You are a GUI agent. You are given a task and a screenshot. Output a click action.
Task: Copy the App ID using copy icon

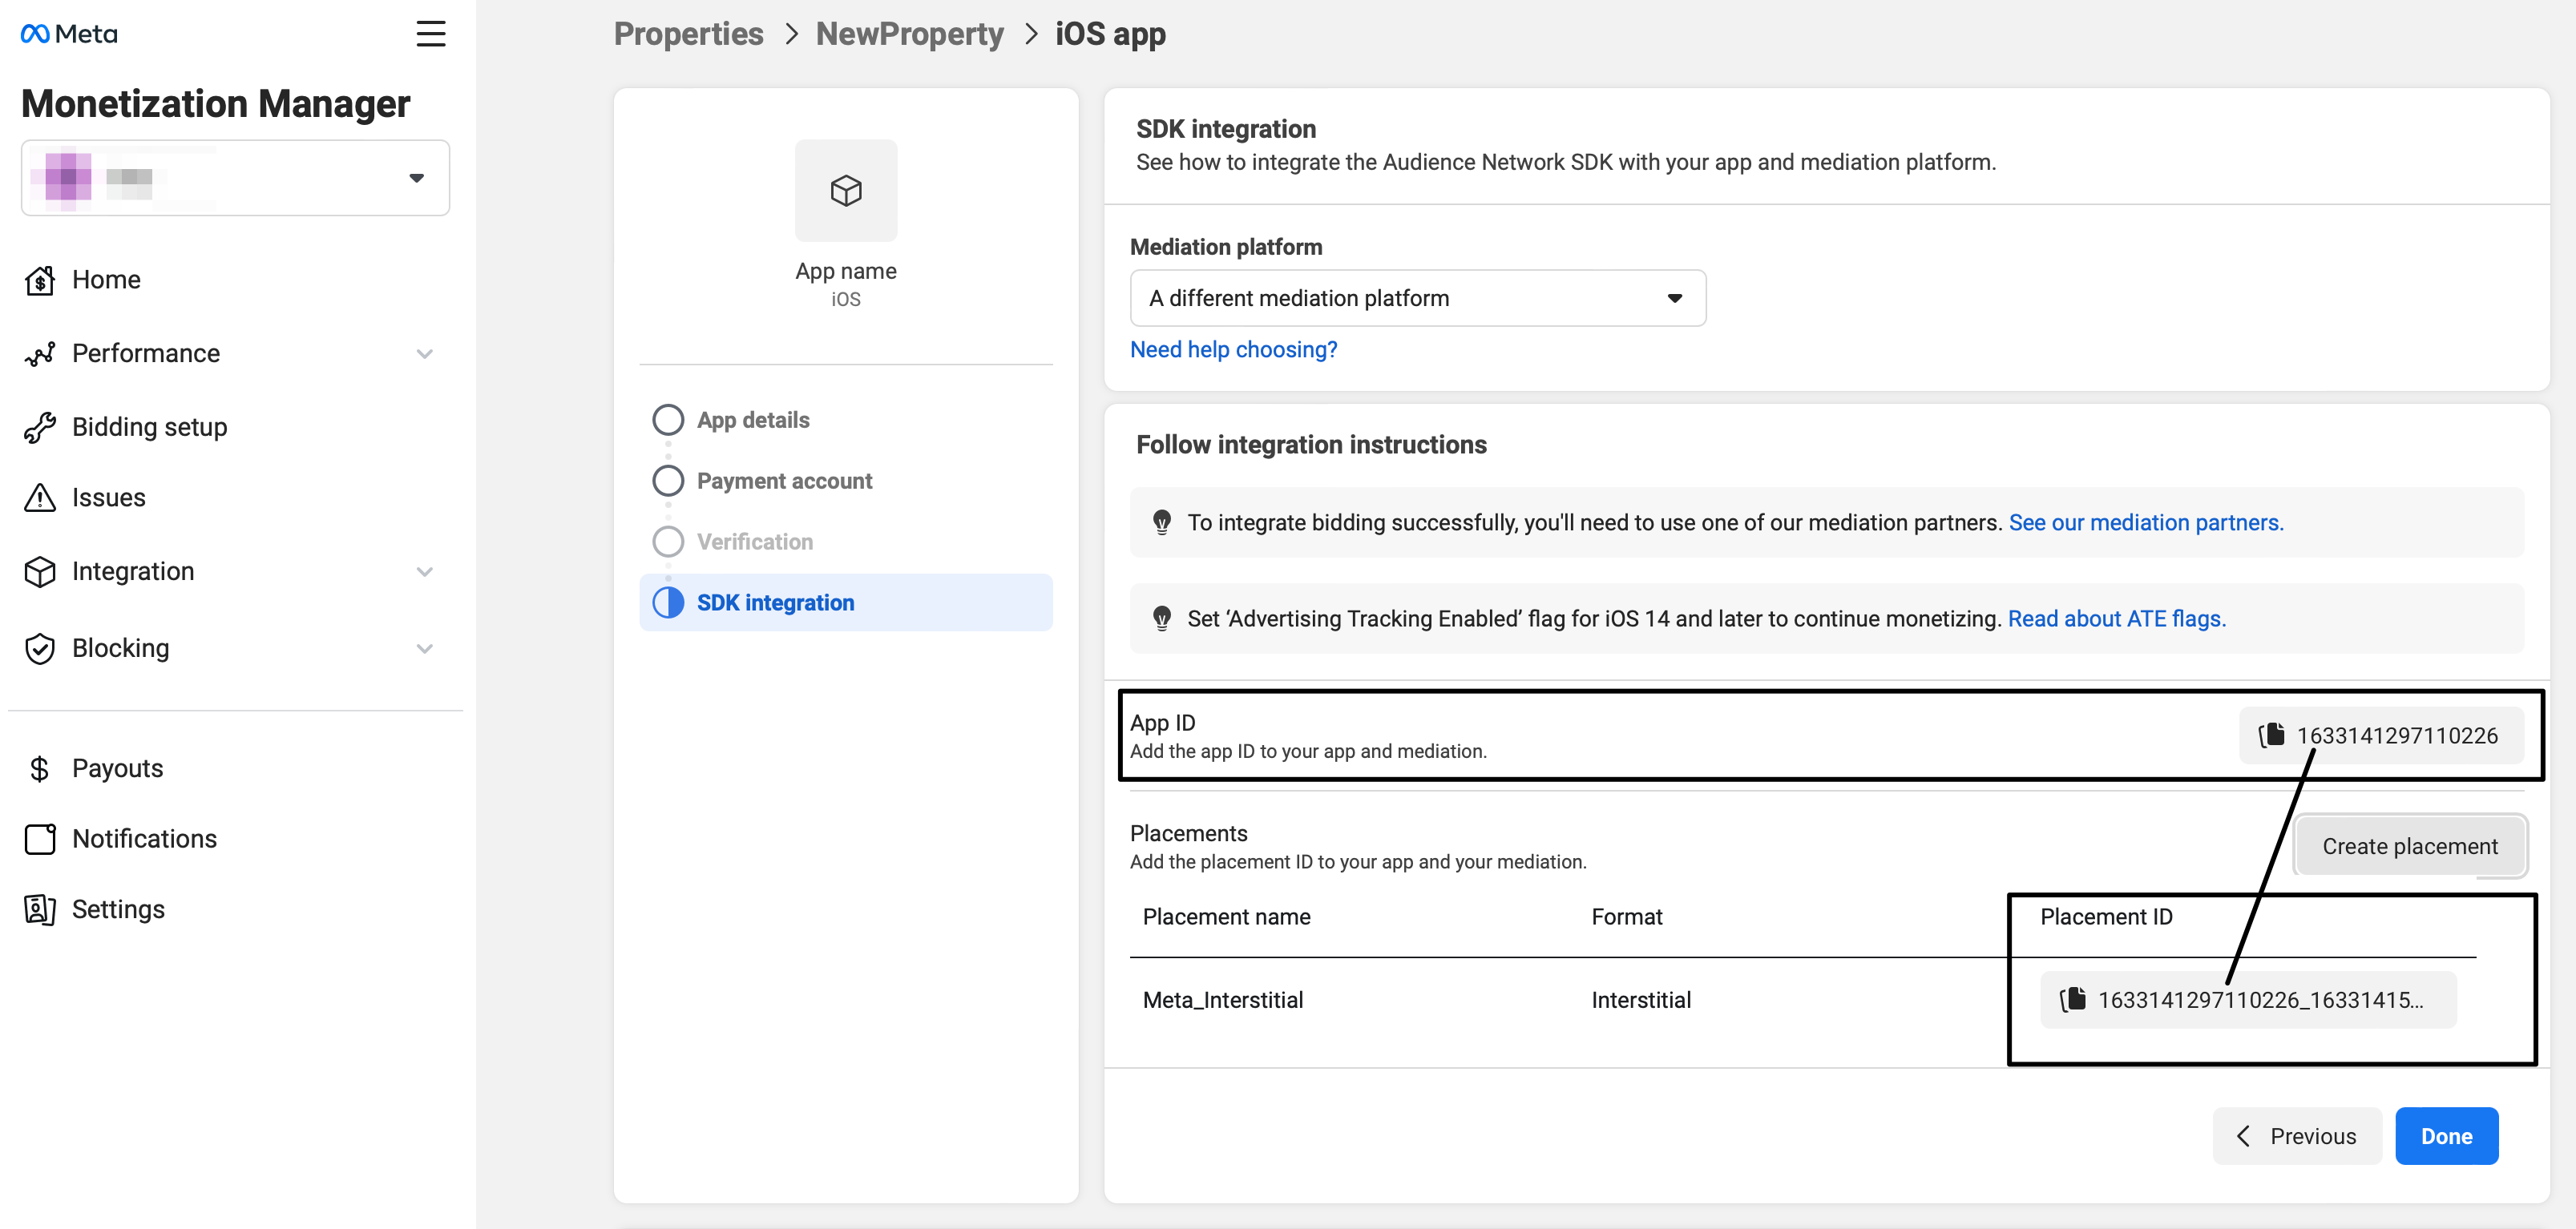click(x=2271, y=735)
